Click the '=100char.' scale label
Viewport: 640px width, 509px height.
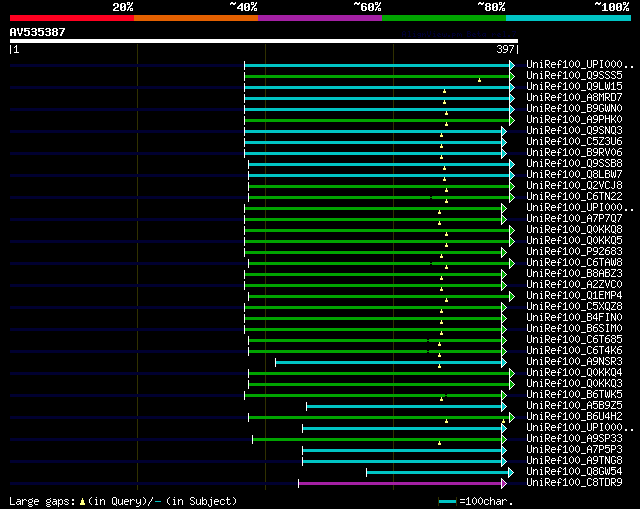(x=486, y=502)
